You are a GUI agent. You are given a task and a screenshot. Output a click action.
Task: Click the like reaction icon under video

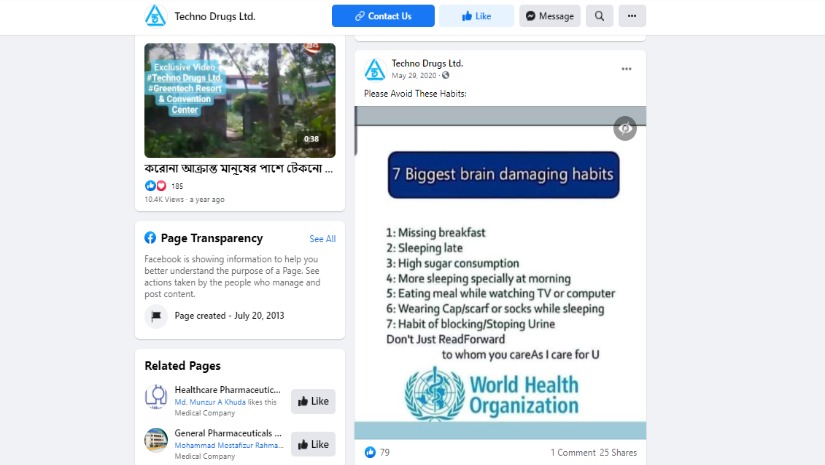[x=150, y=186]
